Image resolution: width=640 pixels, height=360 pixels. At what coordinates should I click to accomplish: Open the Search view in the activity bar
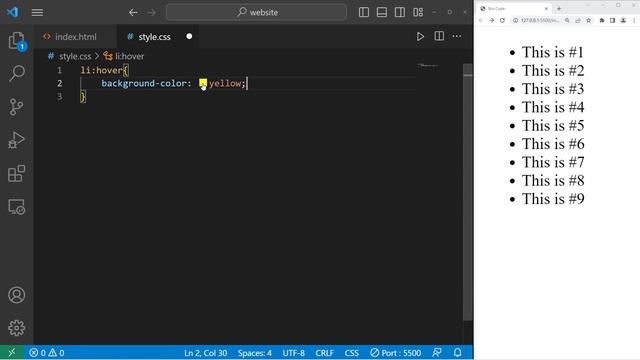[17, 73]
